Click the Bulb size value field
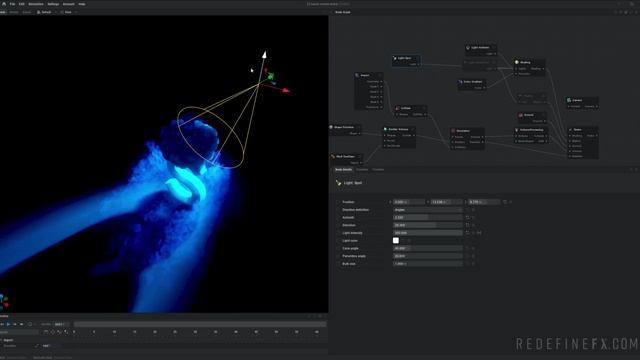The image size is (640, 360). click(x=428, y=264)
